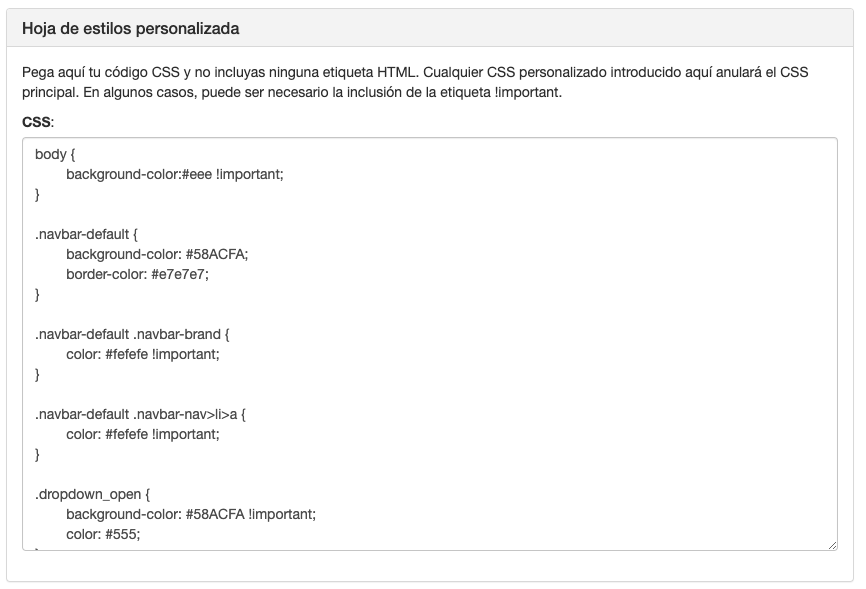Place cursor on the 'body {' line
The height and width of the screenshot is (589, 866).
pos(55,154)
